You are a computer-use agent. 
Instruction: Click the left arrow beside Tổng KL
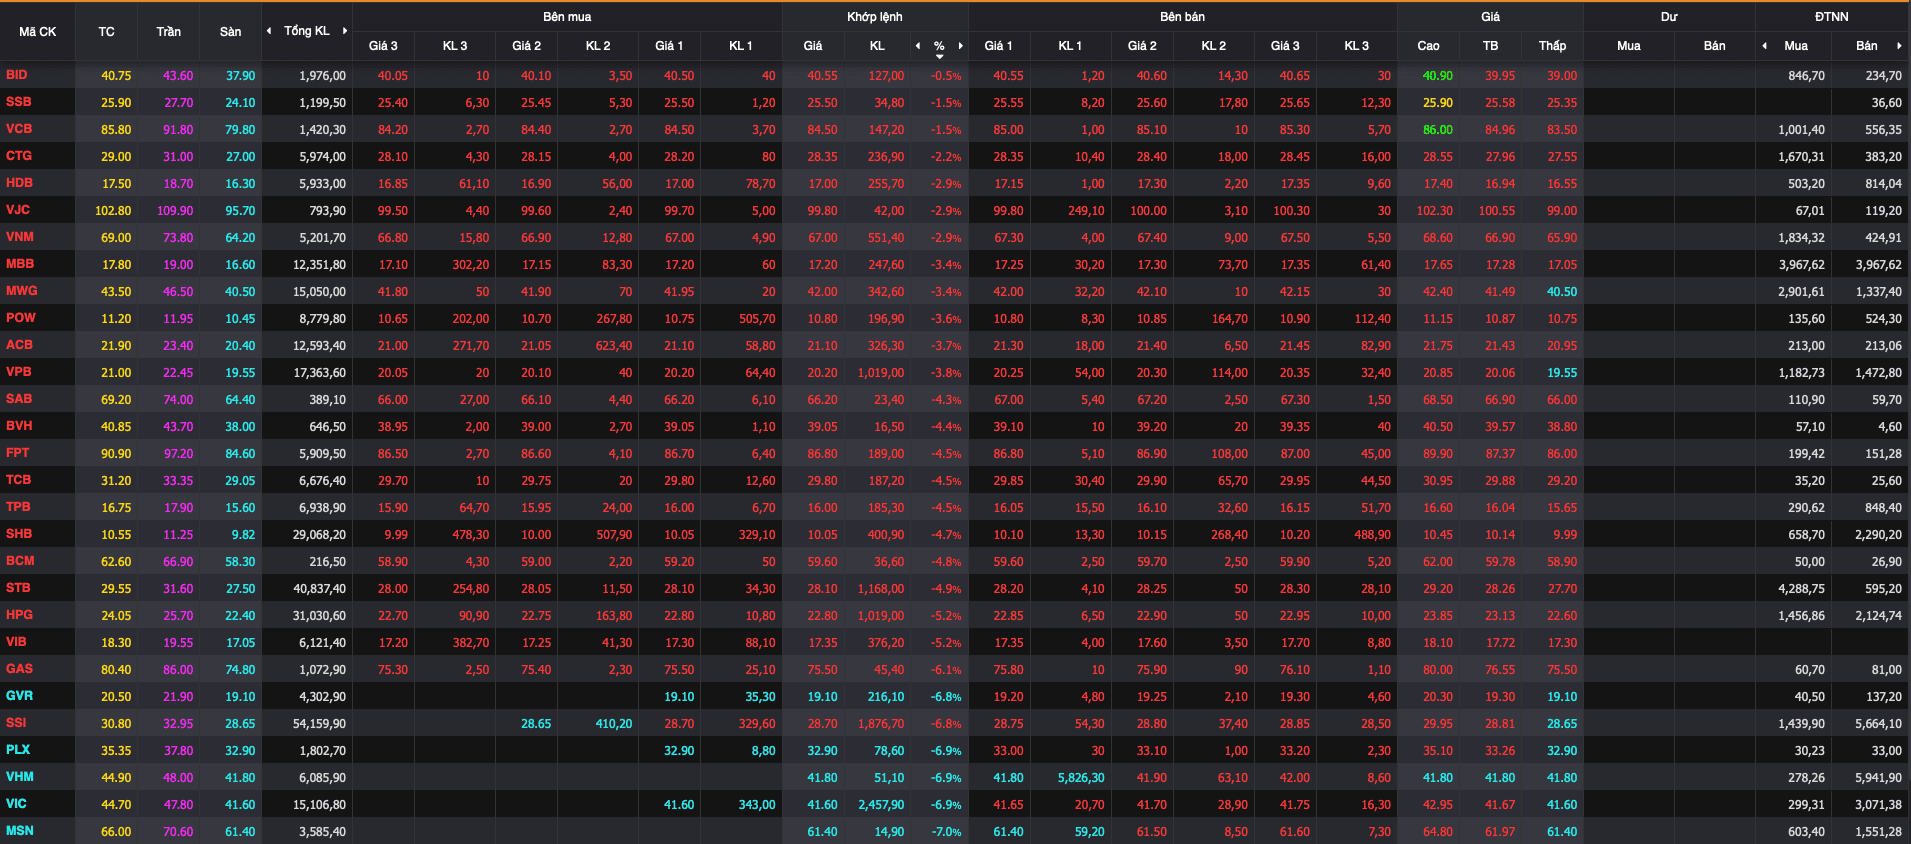point(269,31)
